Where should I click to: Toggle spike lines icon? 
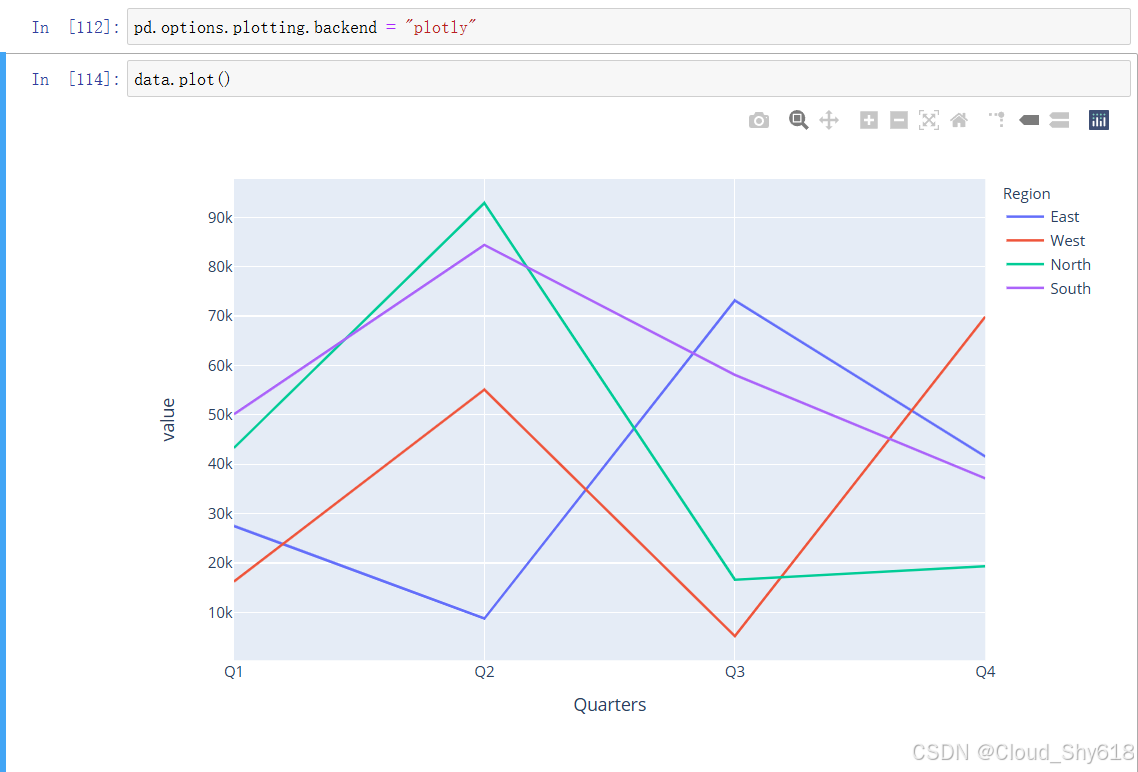(x=996, y=120)
